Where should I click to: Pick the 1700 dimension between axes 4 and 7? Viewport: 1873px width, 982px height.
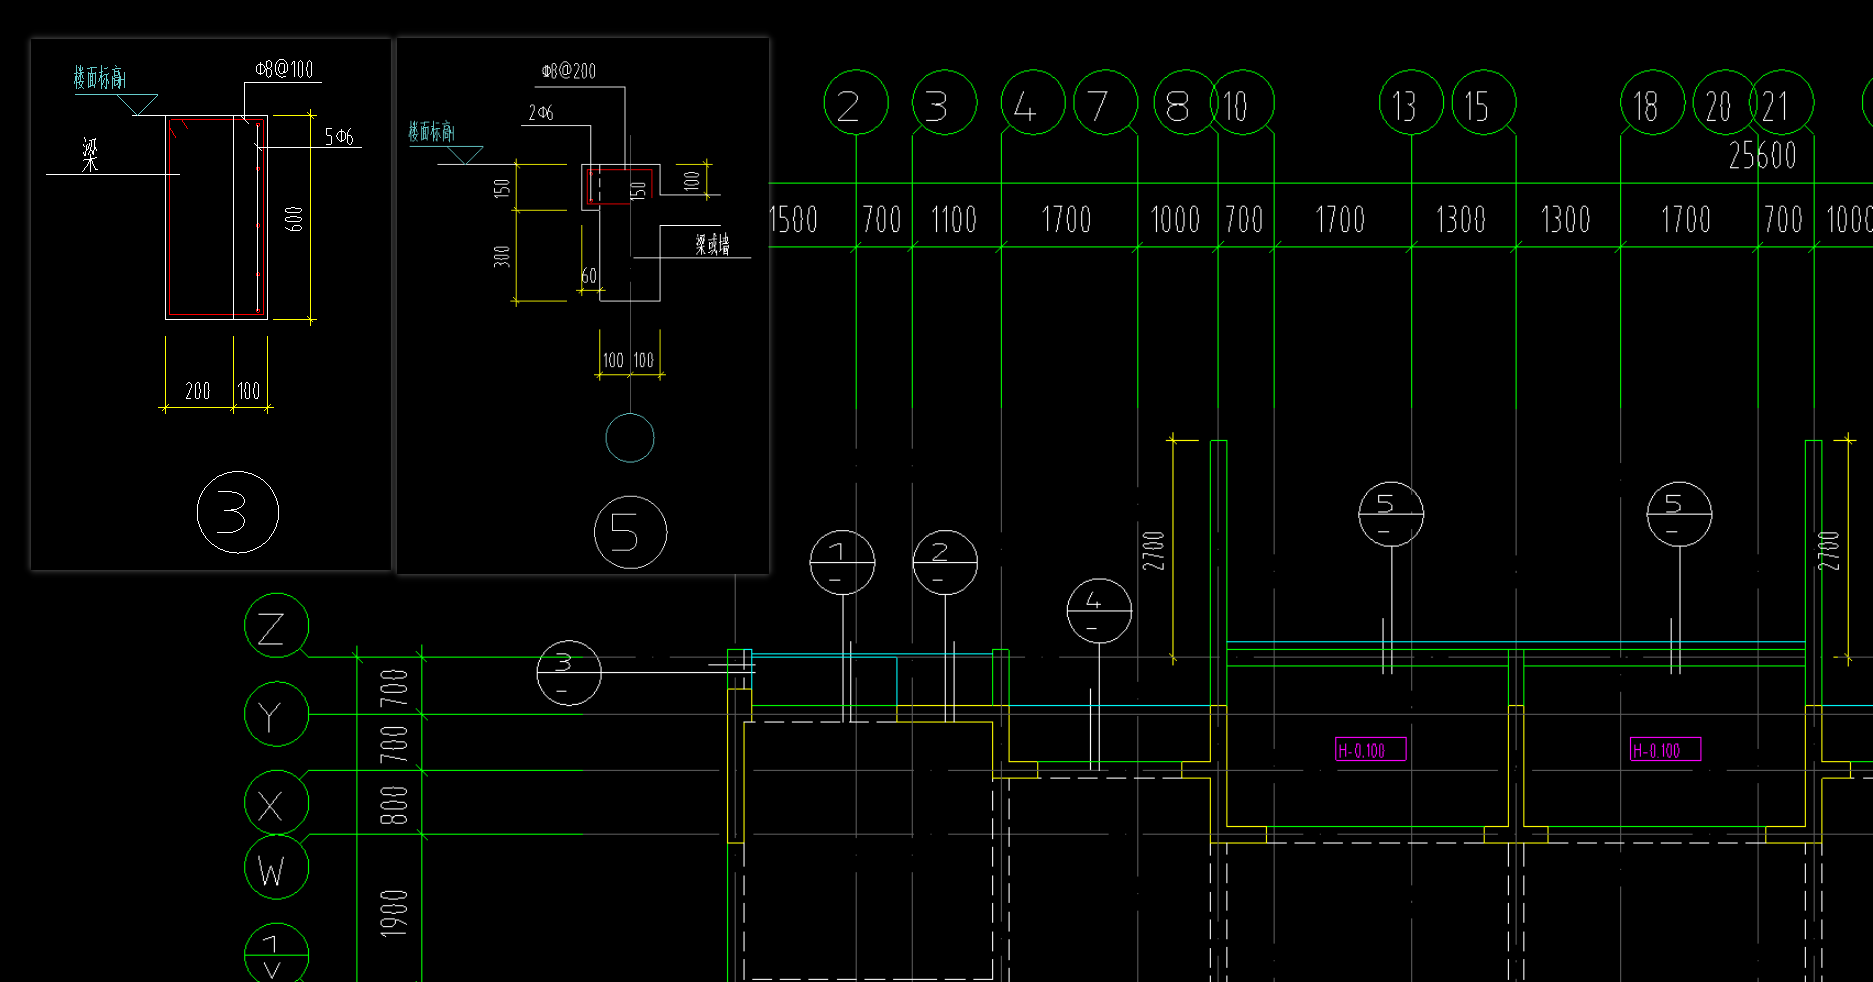[x=1066, y=220]
